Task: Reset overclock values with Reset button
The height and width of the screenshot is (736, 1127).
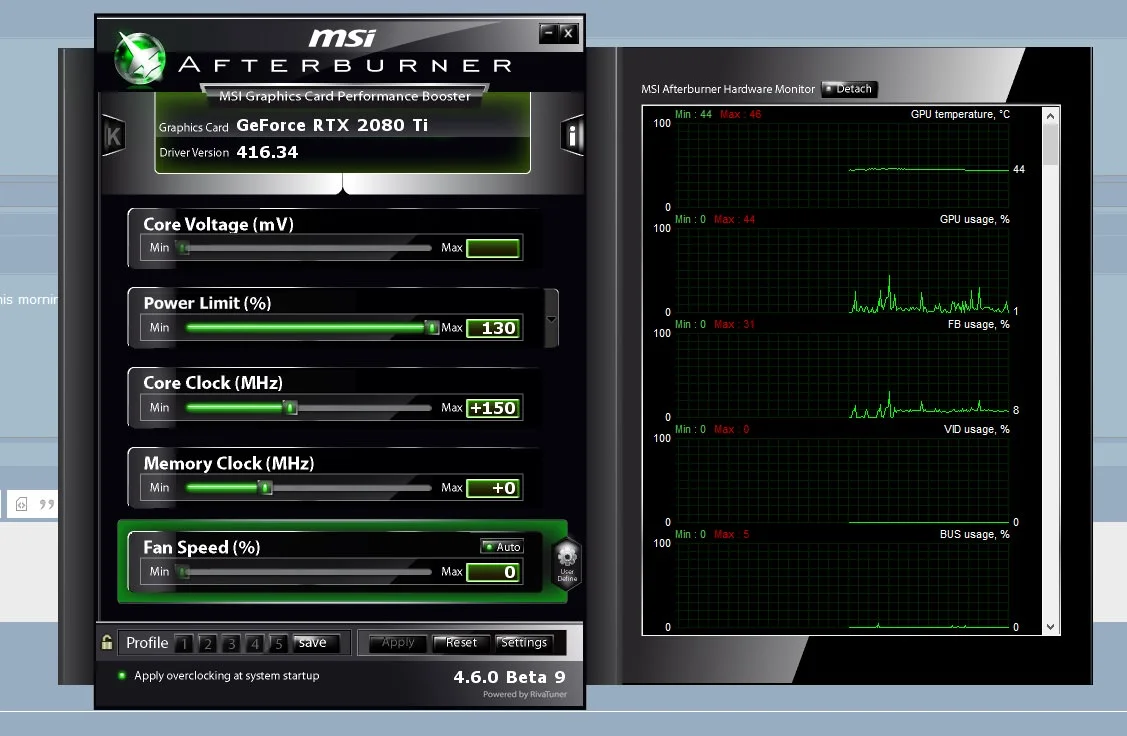Action: coord(461,643)
